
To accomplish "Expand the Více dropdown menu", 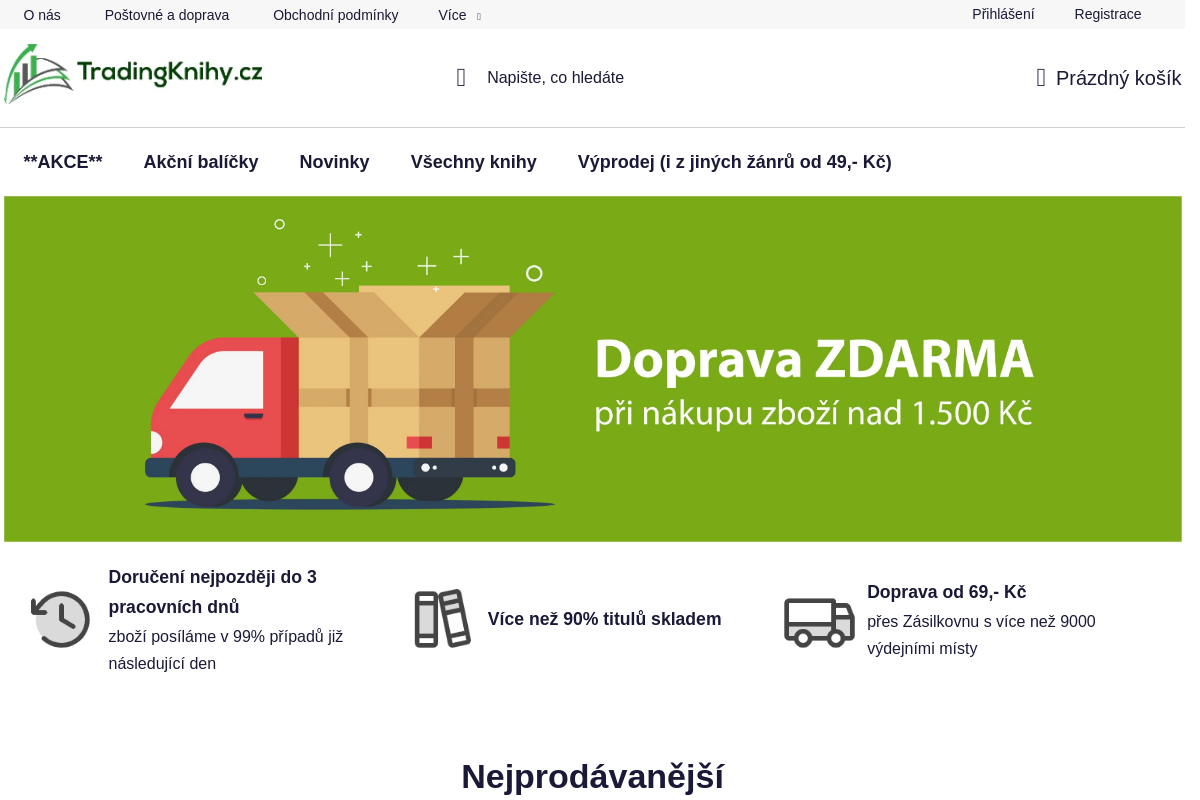I will coord(452,15).
